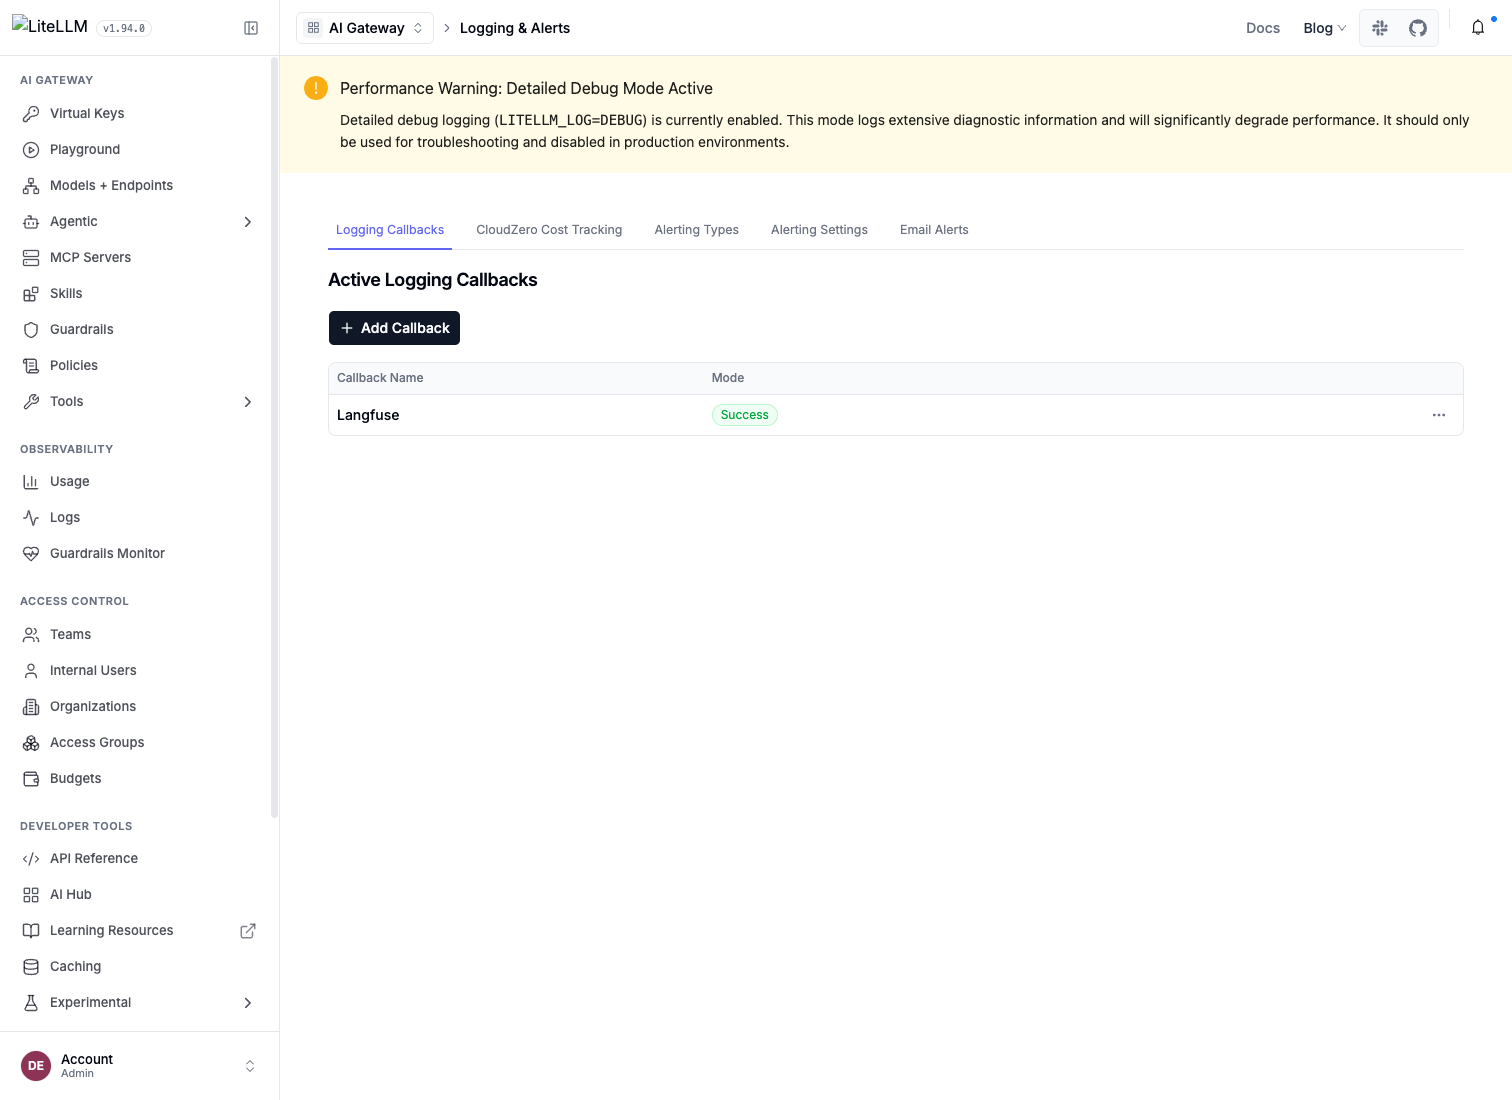
Task: Click the Success mode badge
Action: (745, 415)
